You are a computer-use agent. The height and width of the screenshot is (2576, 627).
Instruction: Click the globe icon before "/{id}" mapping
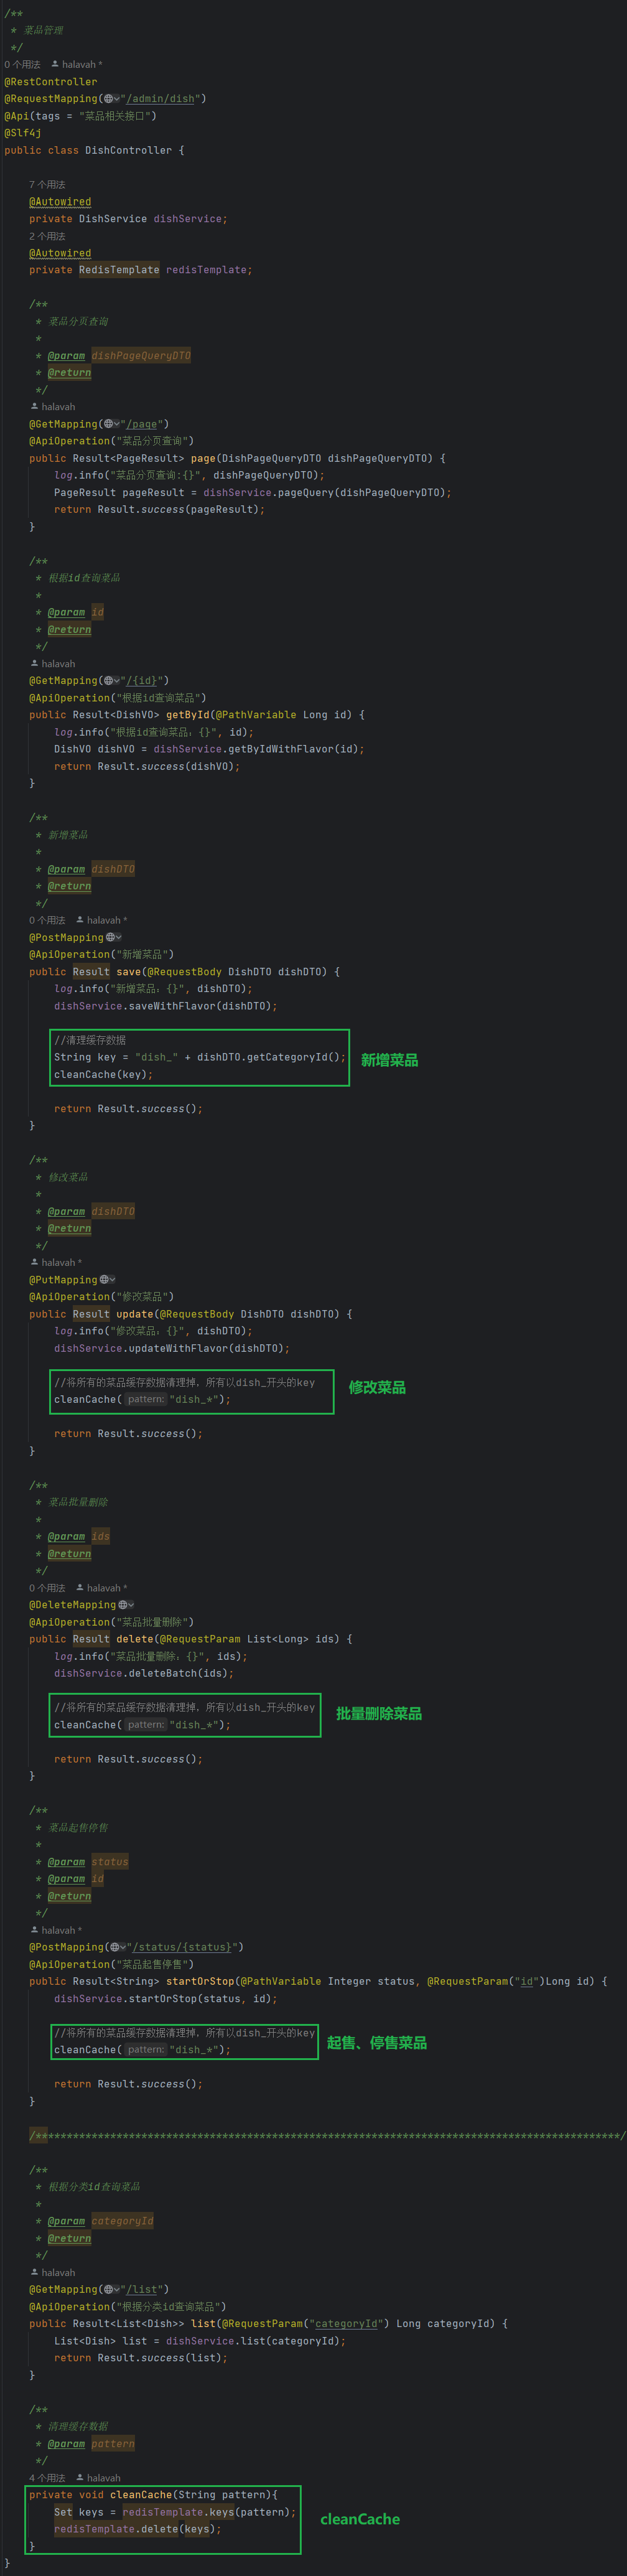(x=109, y=681)
